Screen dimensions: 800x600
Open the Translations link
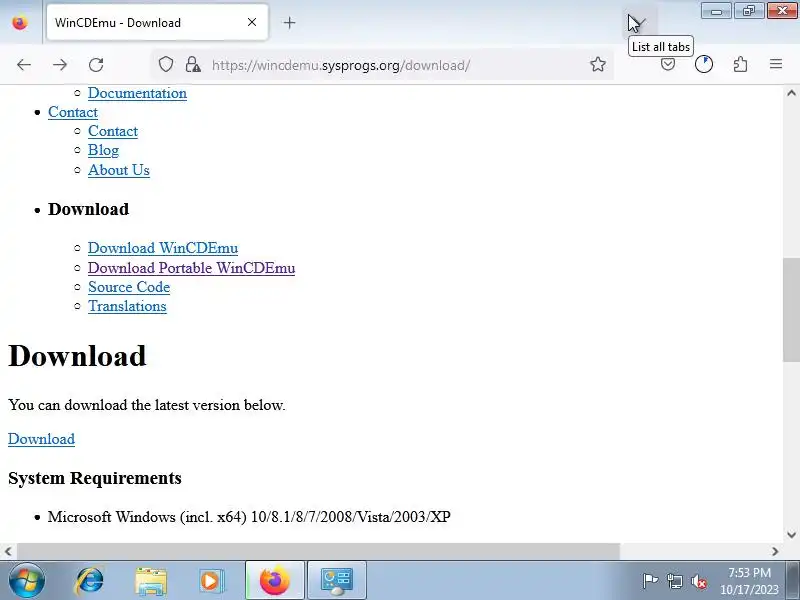pos(127,306)
